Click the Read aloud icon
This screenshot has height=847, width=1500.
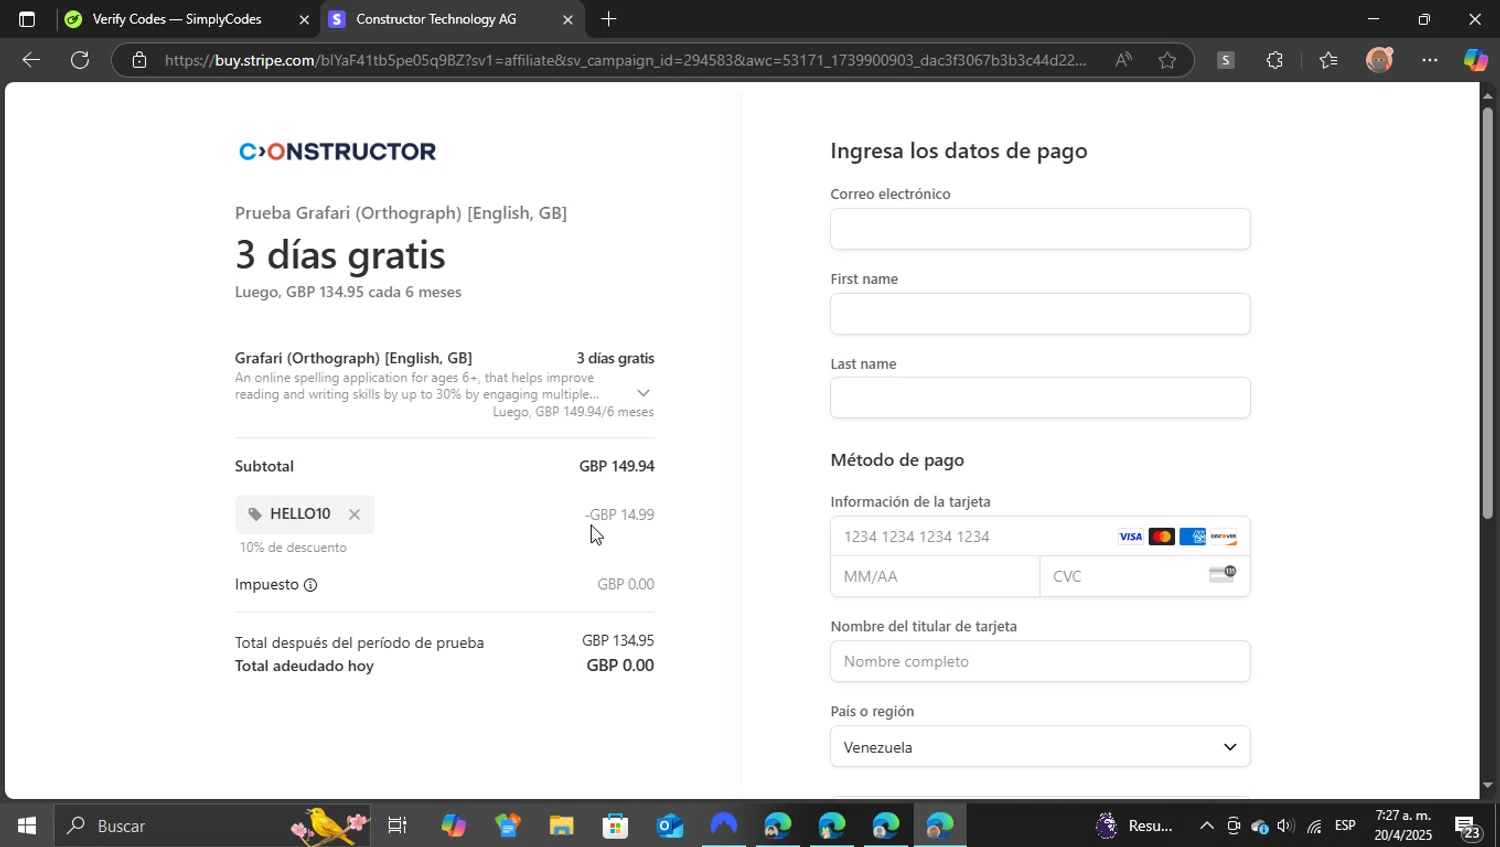coord(1123,60)
